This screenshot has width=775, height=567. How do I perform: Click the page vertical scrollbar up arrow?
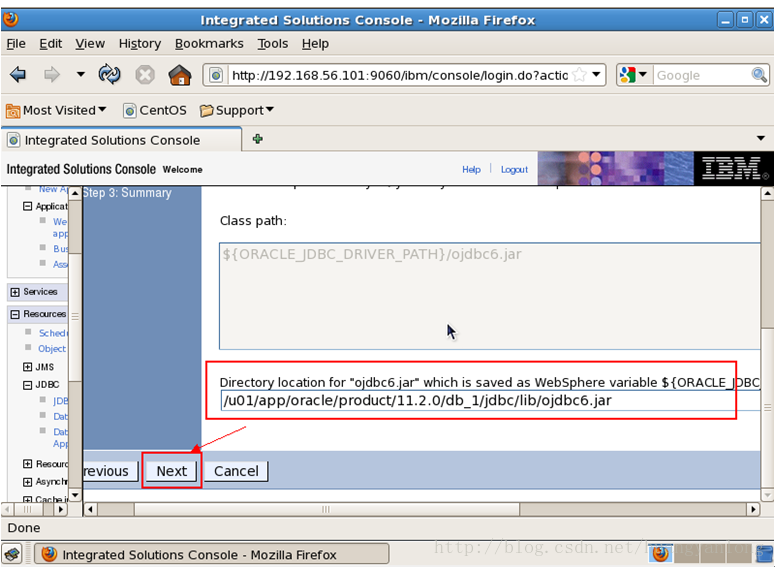[x=767, y=193]
